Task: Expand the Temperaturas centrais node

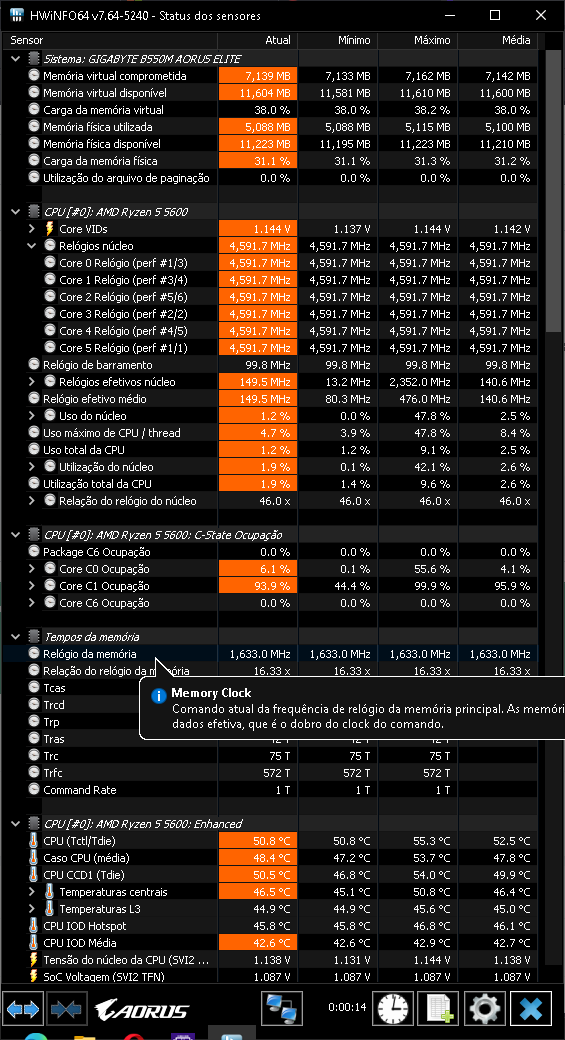Action: tap(32, 891)
